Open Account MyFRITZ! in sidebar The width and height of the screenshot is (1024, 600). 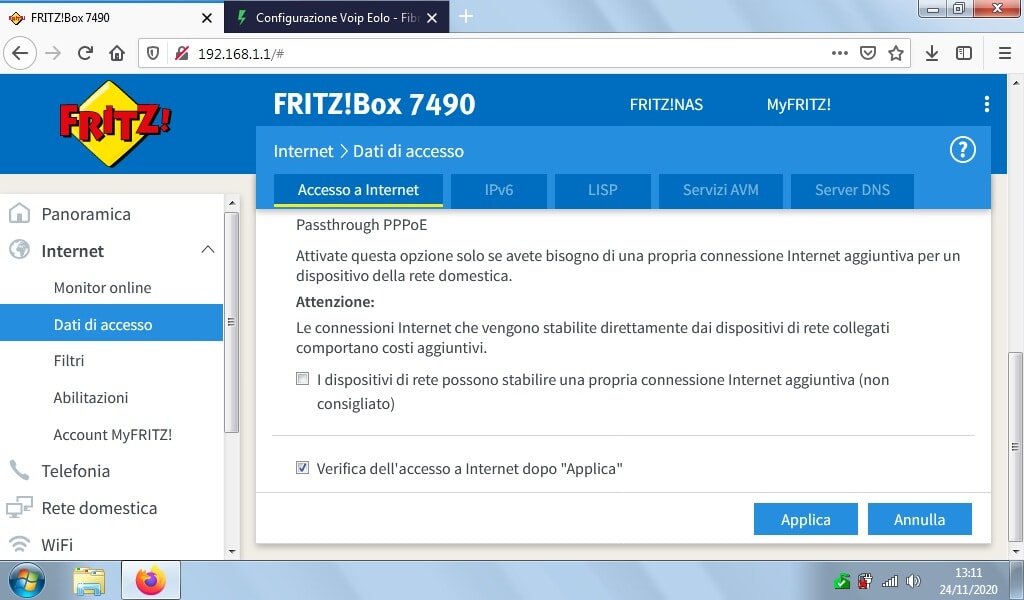(x=111, y=435)
